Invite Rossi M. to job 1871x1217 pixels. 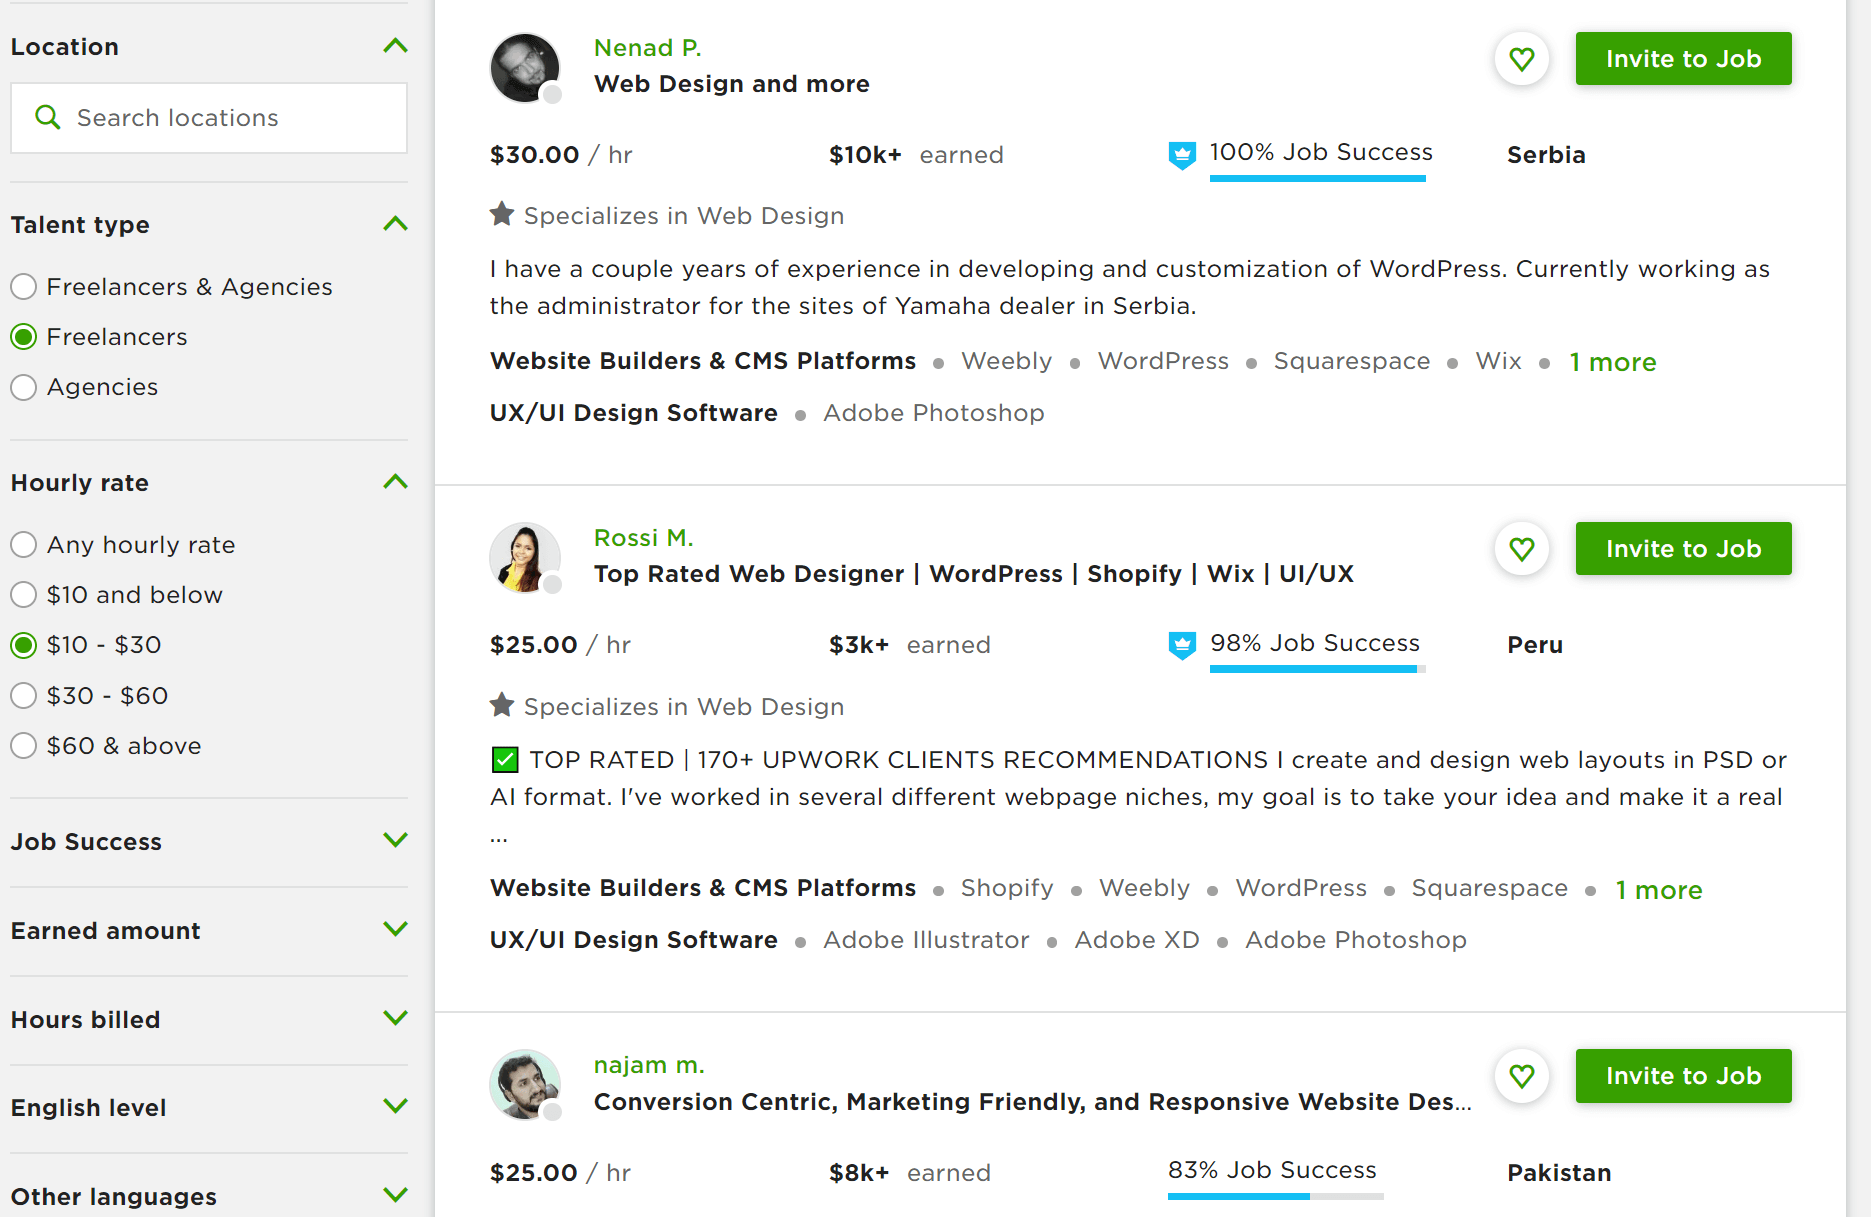(x=1684, y=549)
